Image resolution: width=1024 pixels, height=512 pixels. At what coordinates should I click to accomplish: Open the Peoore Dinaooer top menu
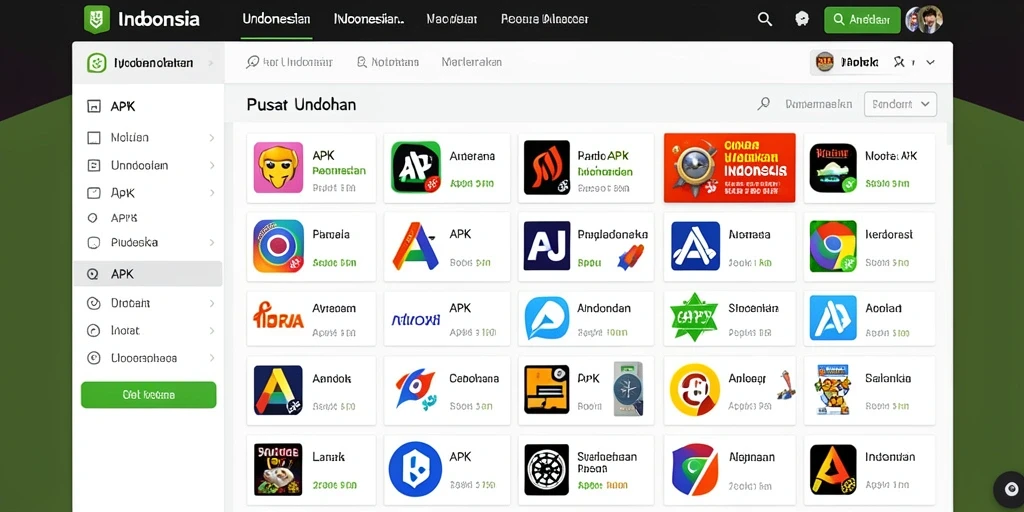pos(545,19)
